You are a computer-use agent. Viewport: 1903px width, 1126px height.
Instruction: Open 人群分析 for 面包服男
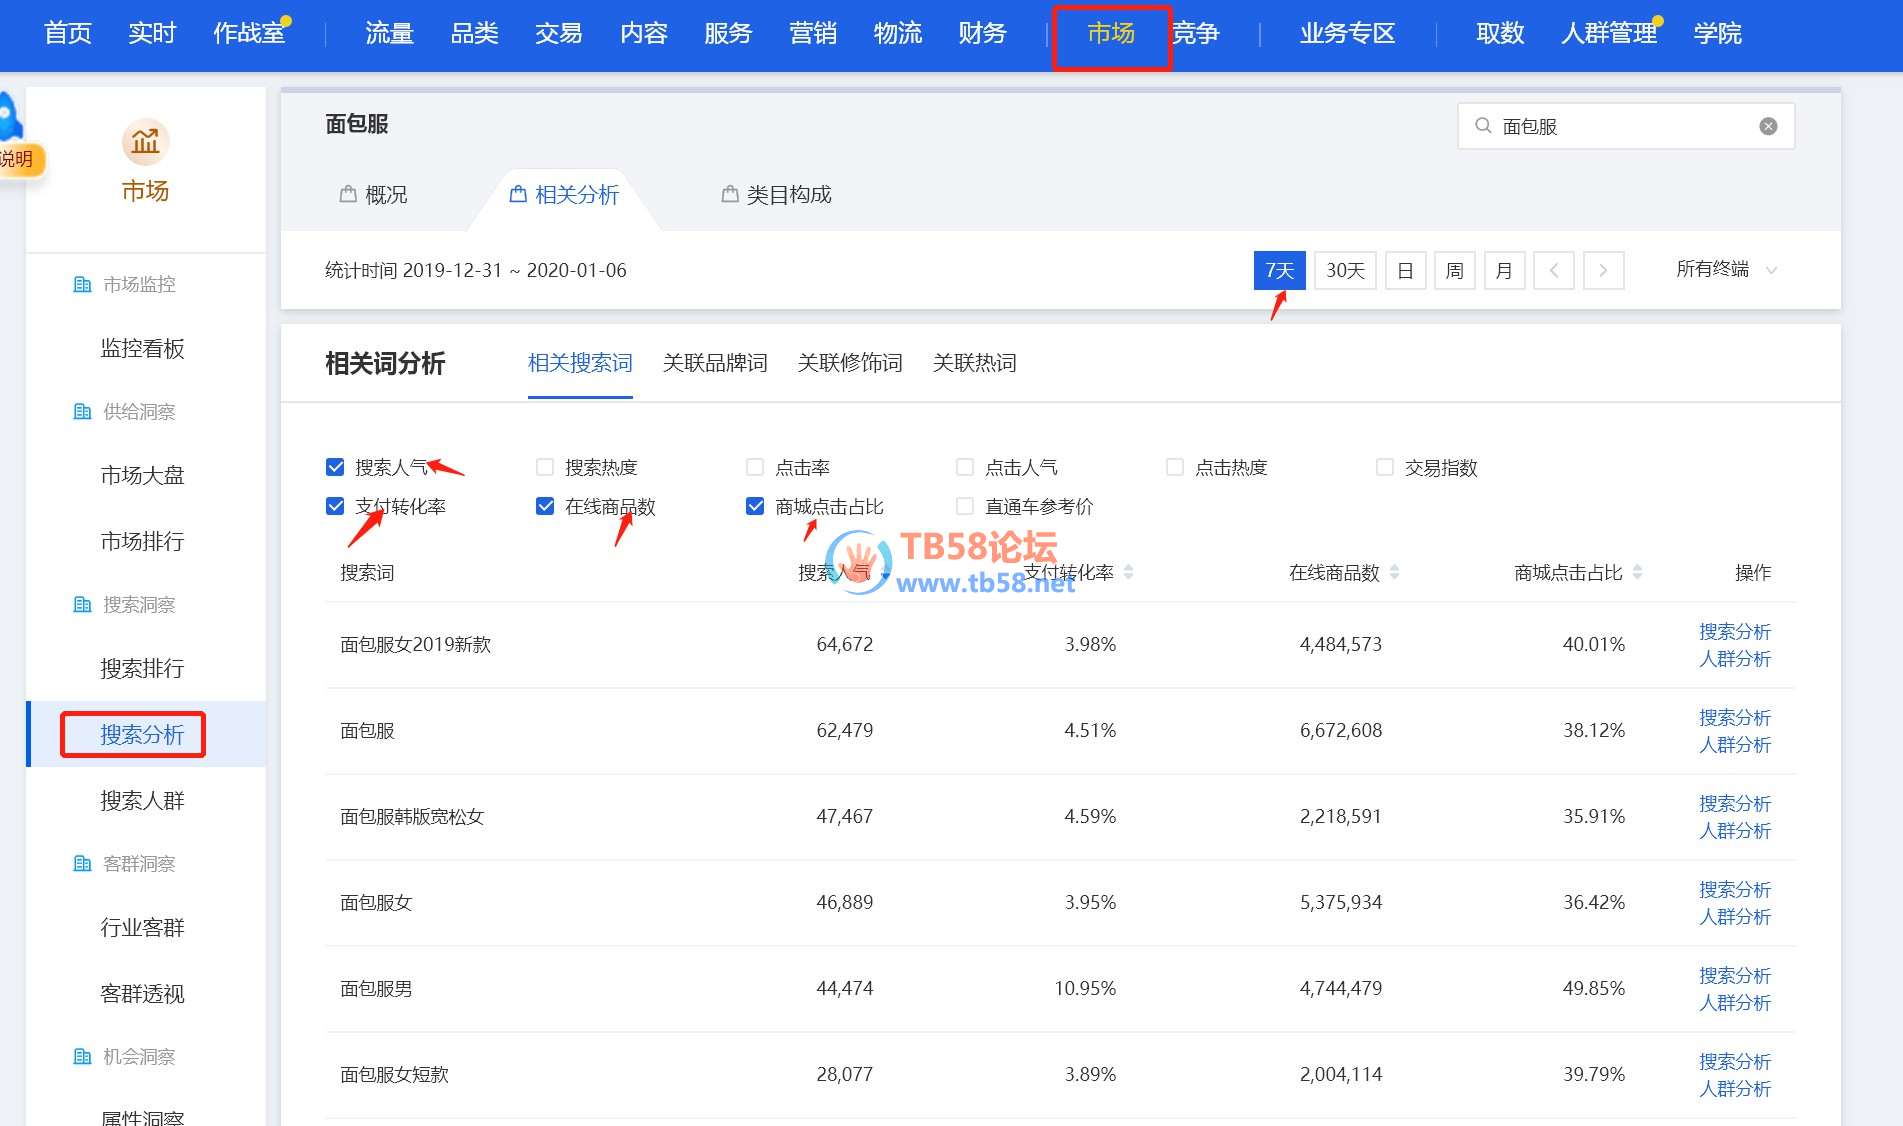click(x=1734, y=1003)
